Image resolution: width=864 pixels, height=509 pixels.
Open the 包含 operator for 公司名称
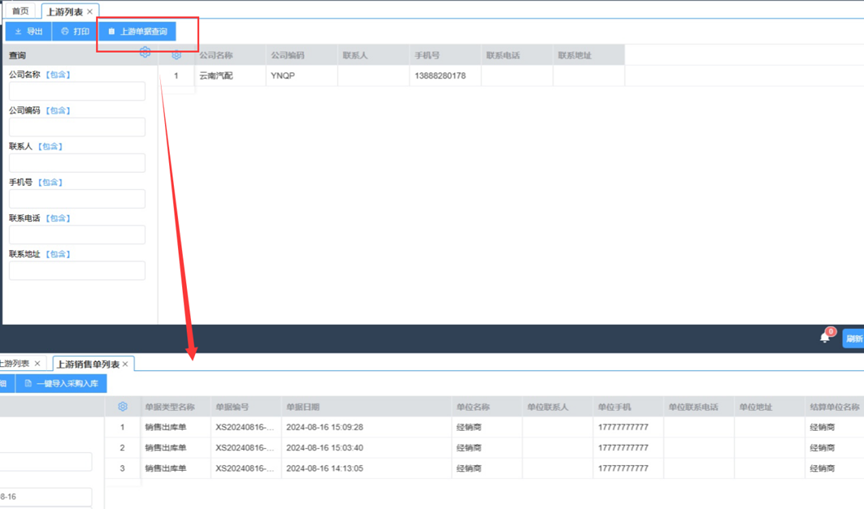point(58,74)
